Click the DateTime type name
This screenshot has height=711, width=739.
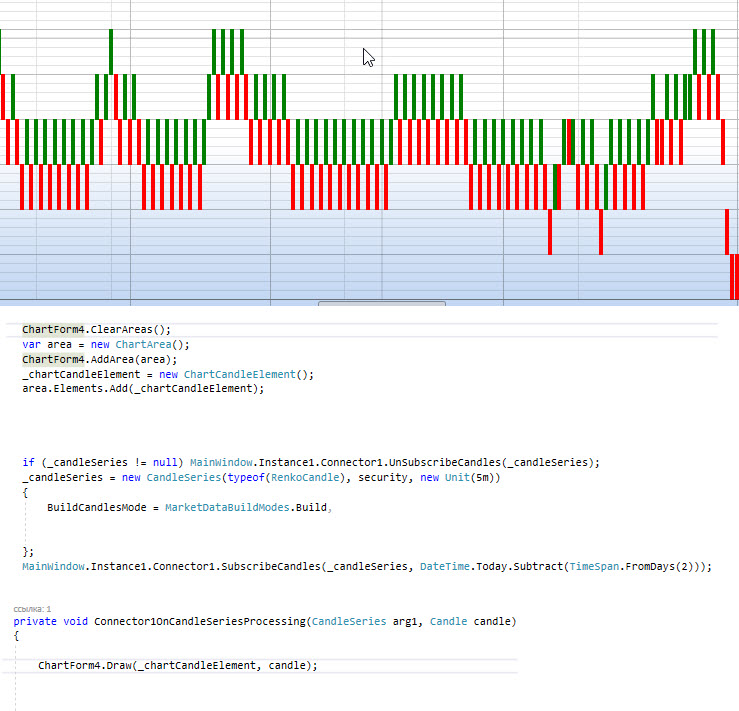point(444,566)
